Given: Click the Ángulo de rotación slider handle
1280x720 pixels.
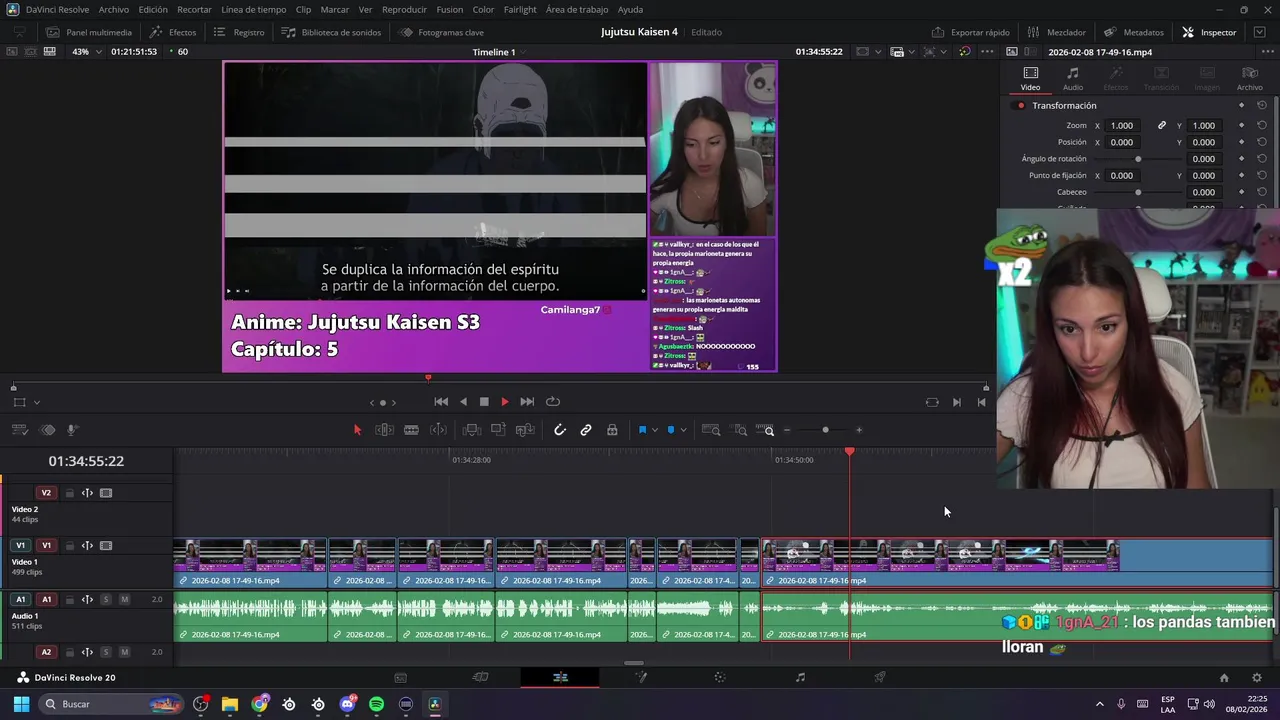Looking at the screenshot, I should coord(1138,159).
